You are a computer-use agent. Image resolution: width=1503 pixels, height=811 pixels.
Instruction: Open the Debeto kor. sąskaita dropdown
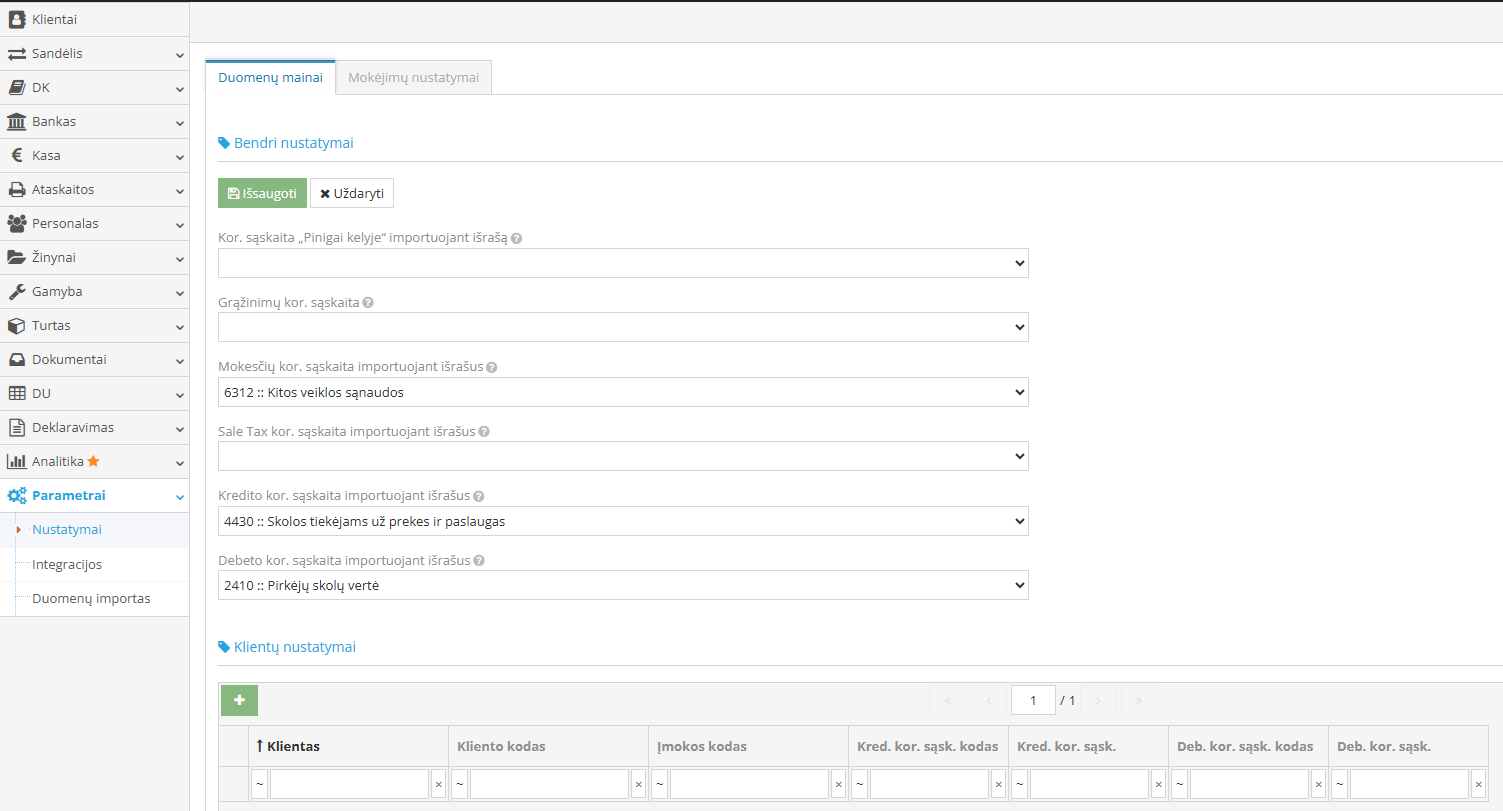(622, 585)
